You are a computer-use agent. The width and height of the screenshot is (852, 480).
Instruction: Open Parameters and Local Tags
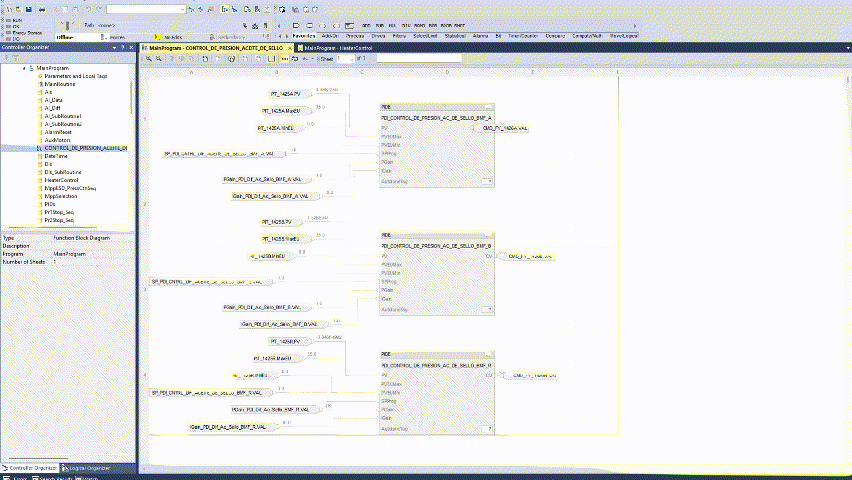coord(75,76)
